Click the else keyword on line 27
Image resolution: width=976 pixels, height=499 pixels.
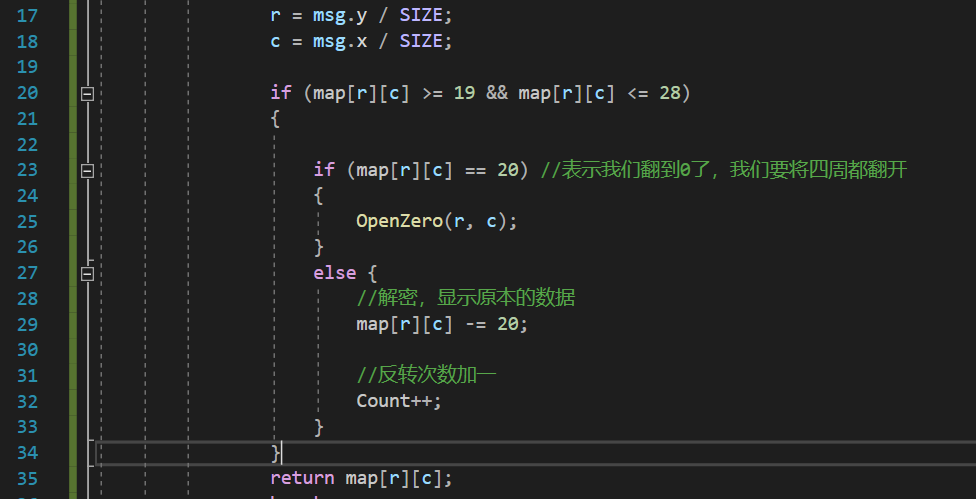334,273
